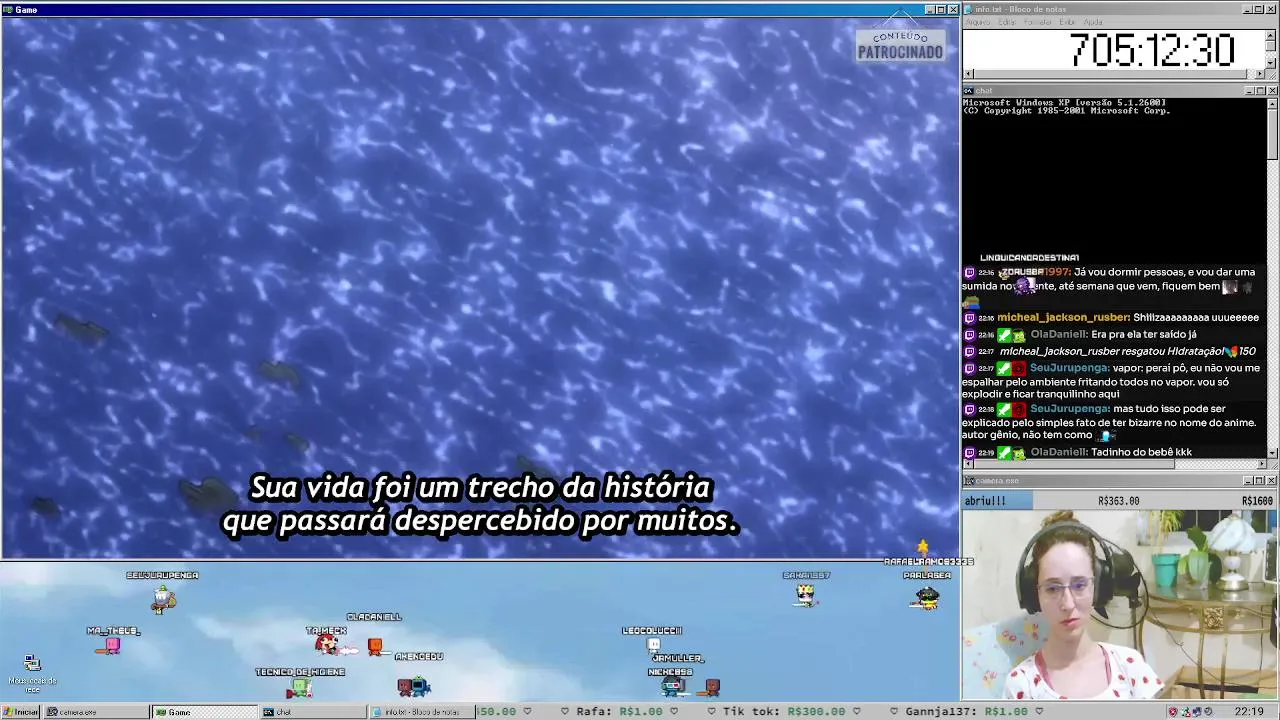Viewport: 1280px width, 720px height.
Task: Click the camera.exe title bar icon
Action: [968, 481]
